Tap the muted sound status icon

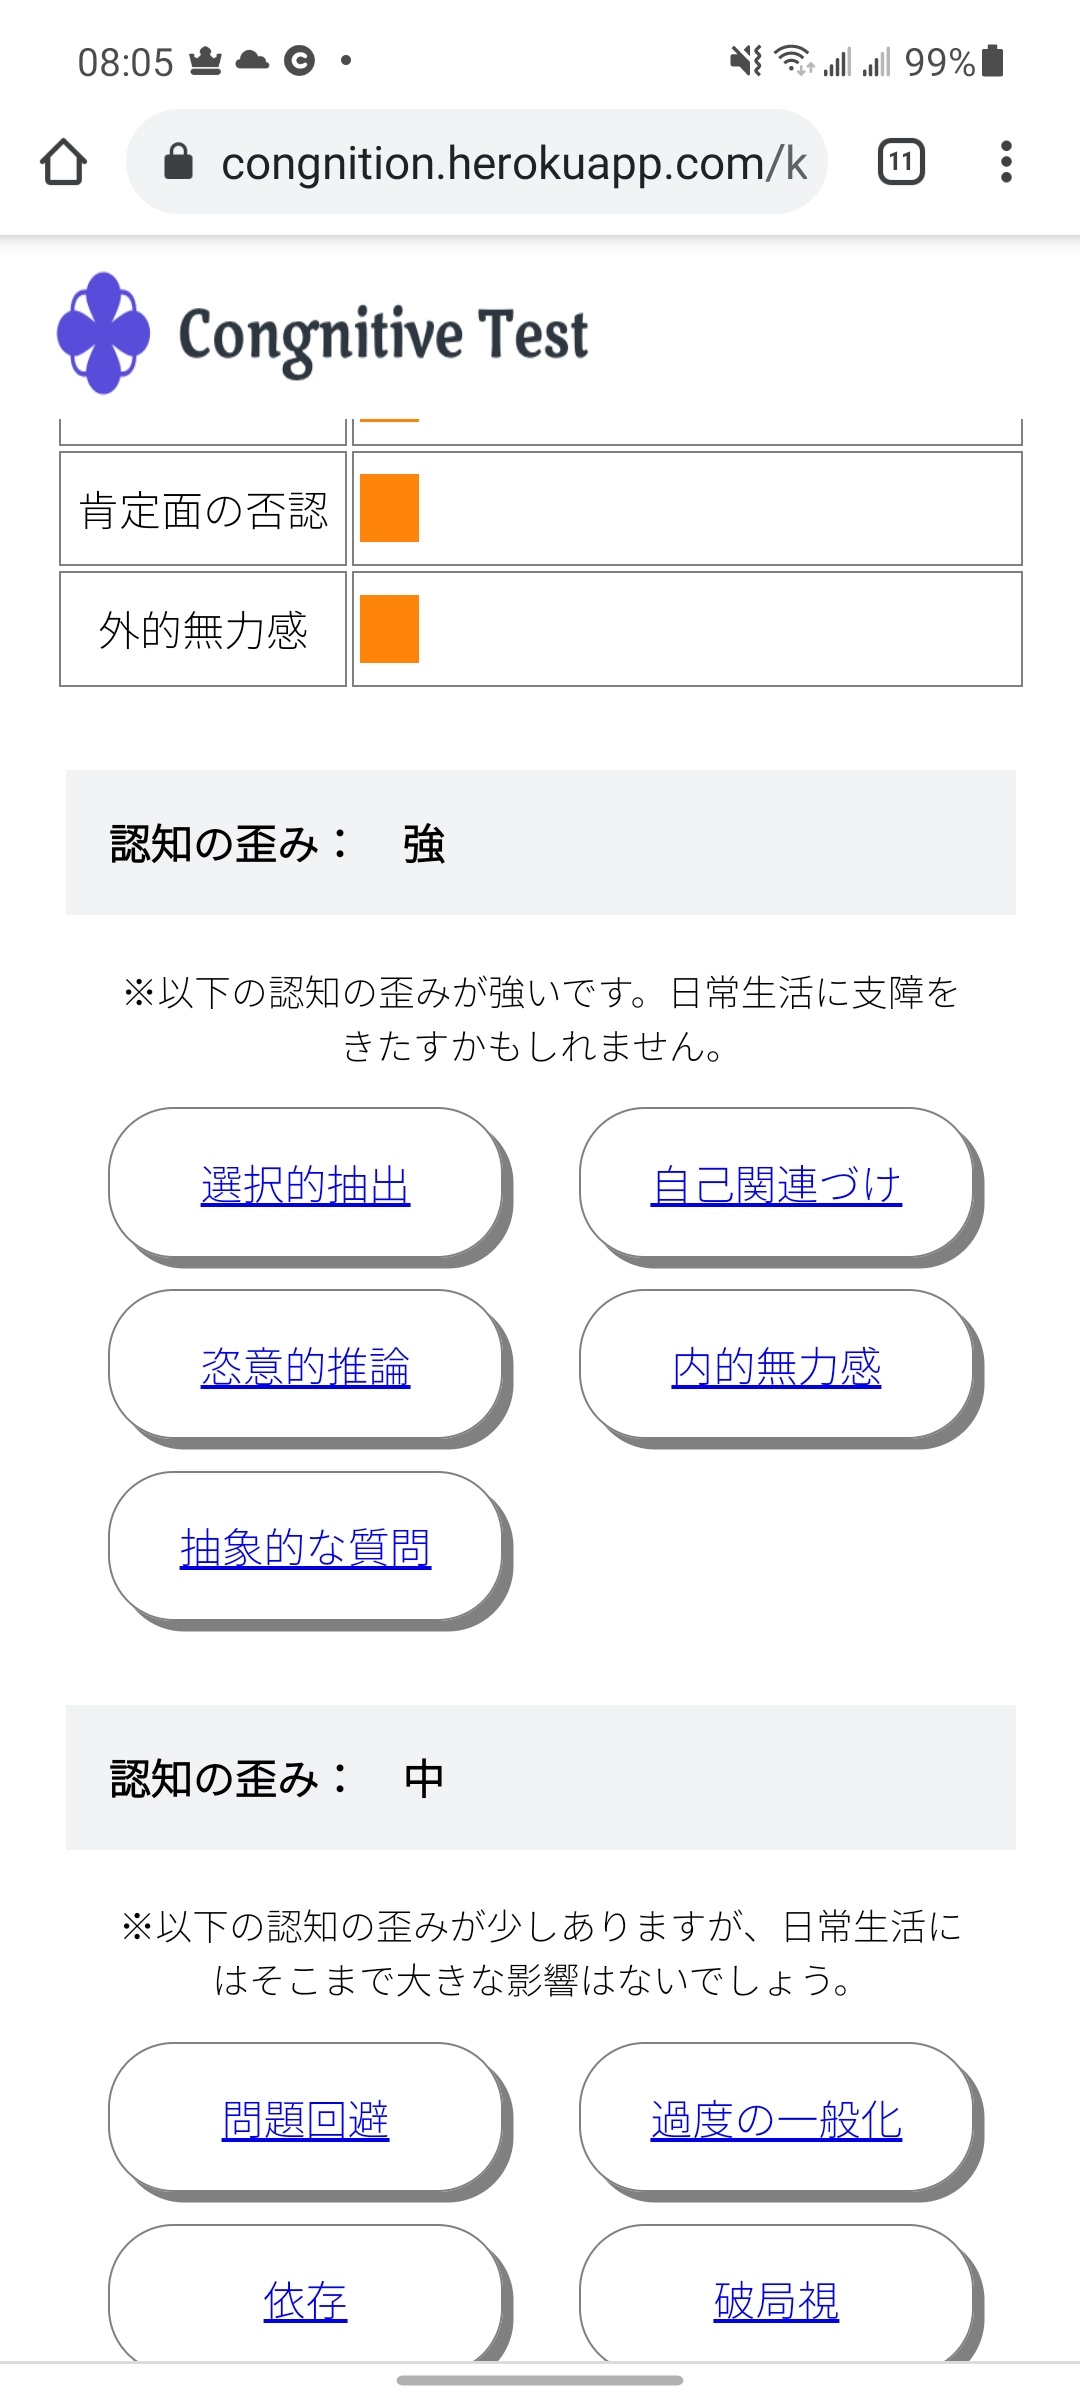coord(746,61)
